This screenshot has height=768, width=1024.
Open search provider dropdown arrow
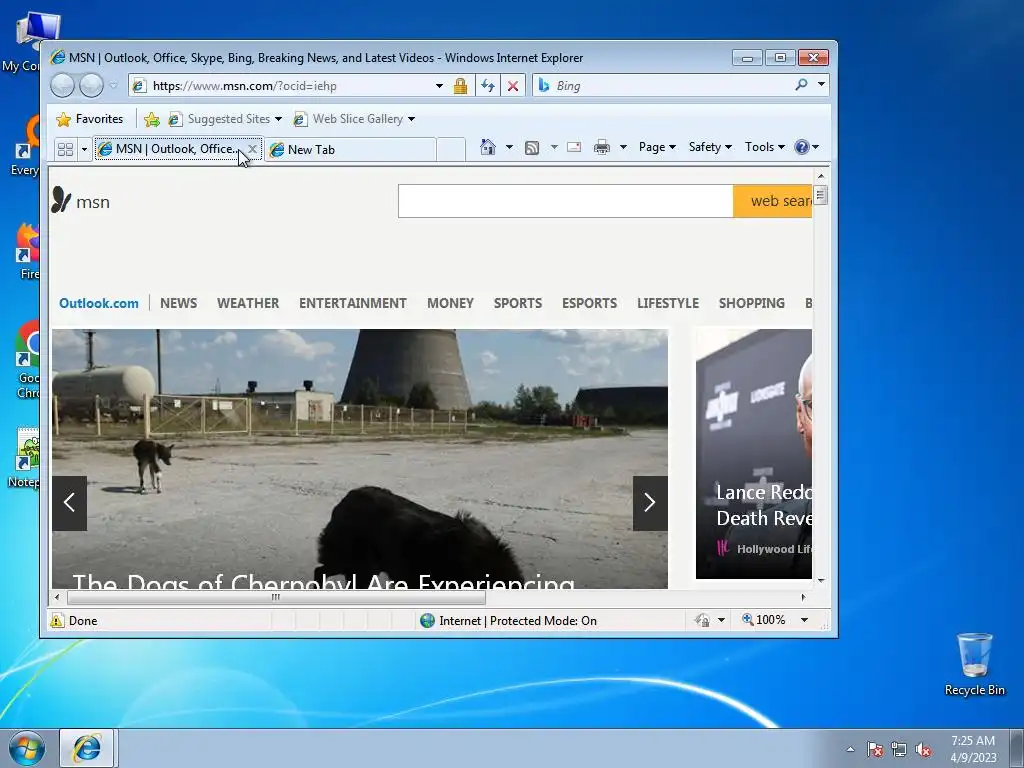pos(821,84)
